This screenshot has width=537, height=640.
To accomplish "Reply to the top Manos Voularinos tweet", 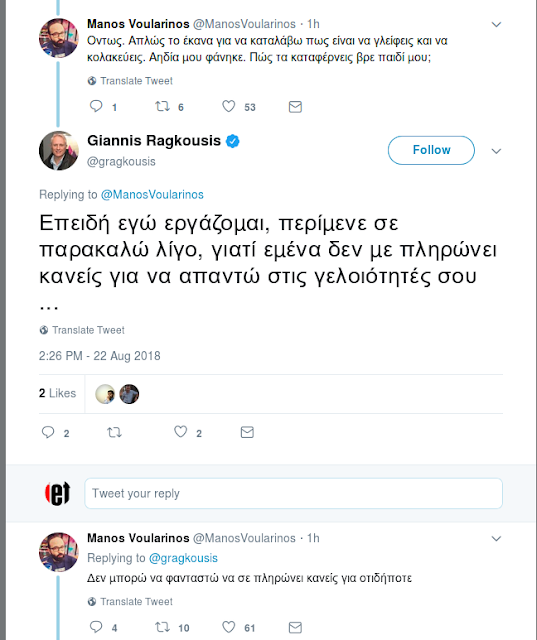I will pyautogui.click(x=96, y=107).
